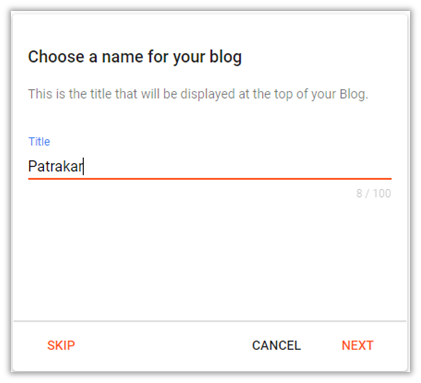The height and width of the screenshot is (383, 421).
Task: Click the '100' in the character counter
Action: pos(382,193)
